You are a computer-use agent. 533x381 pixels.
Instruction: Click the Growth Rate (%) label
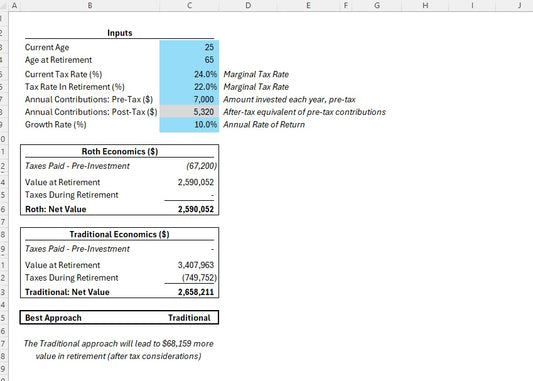pos(55,125)
